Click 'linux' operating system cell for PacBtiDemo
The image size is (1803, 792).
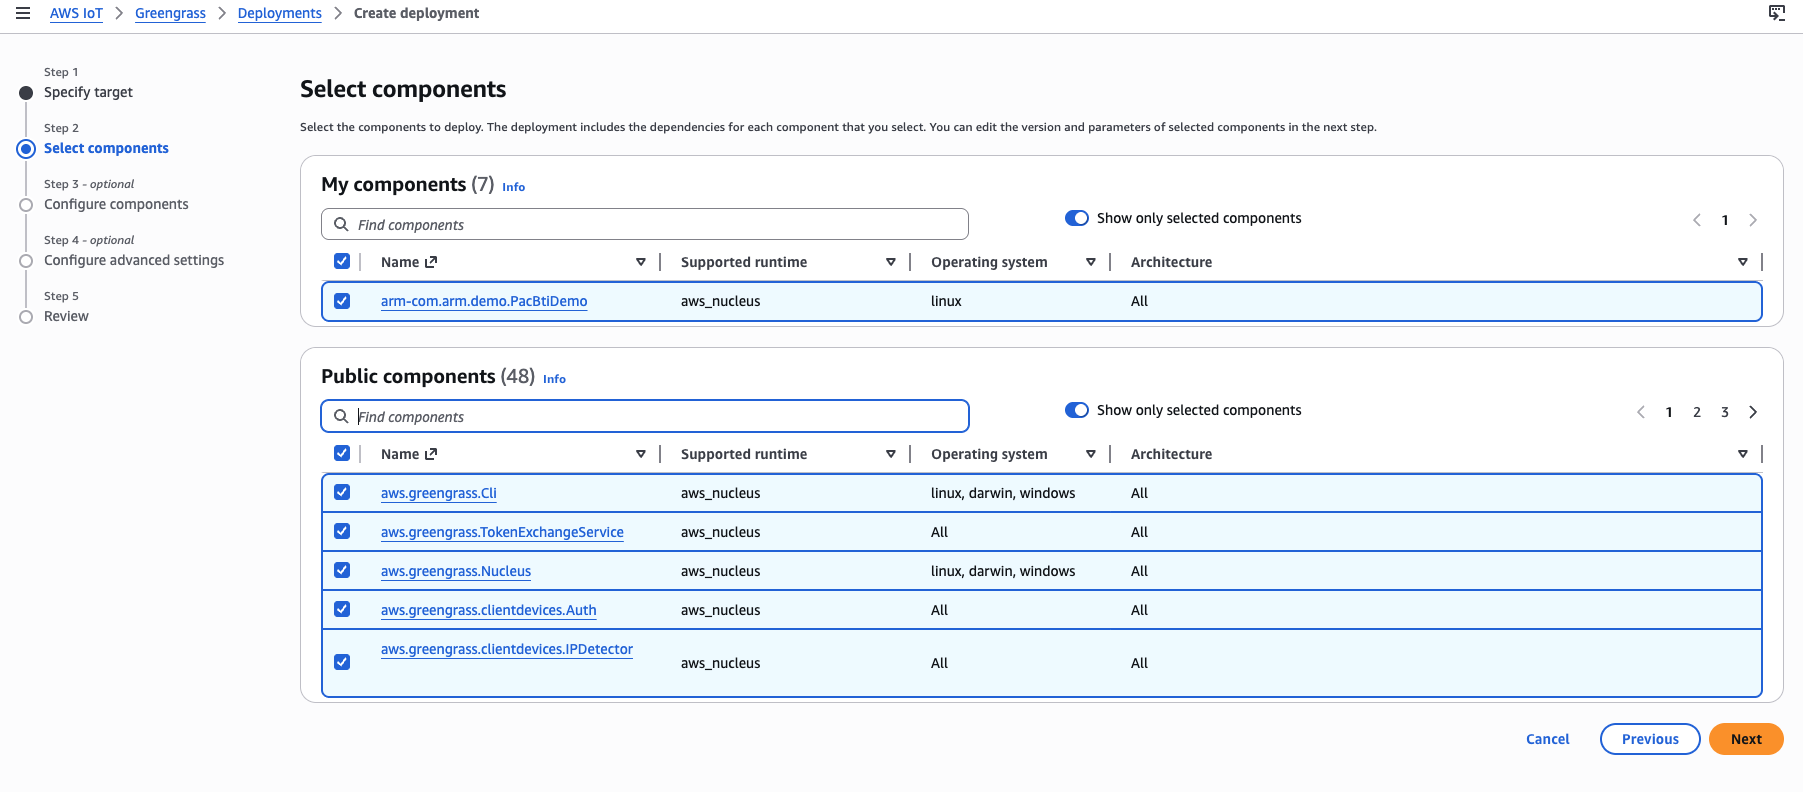[x=946, y=301]
